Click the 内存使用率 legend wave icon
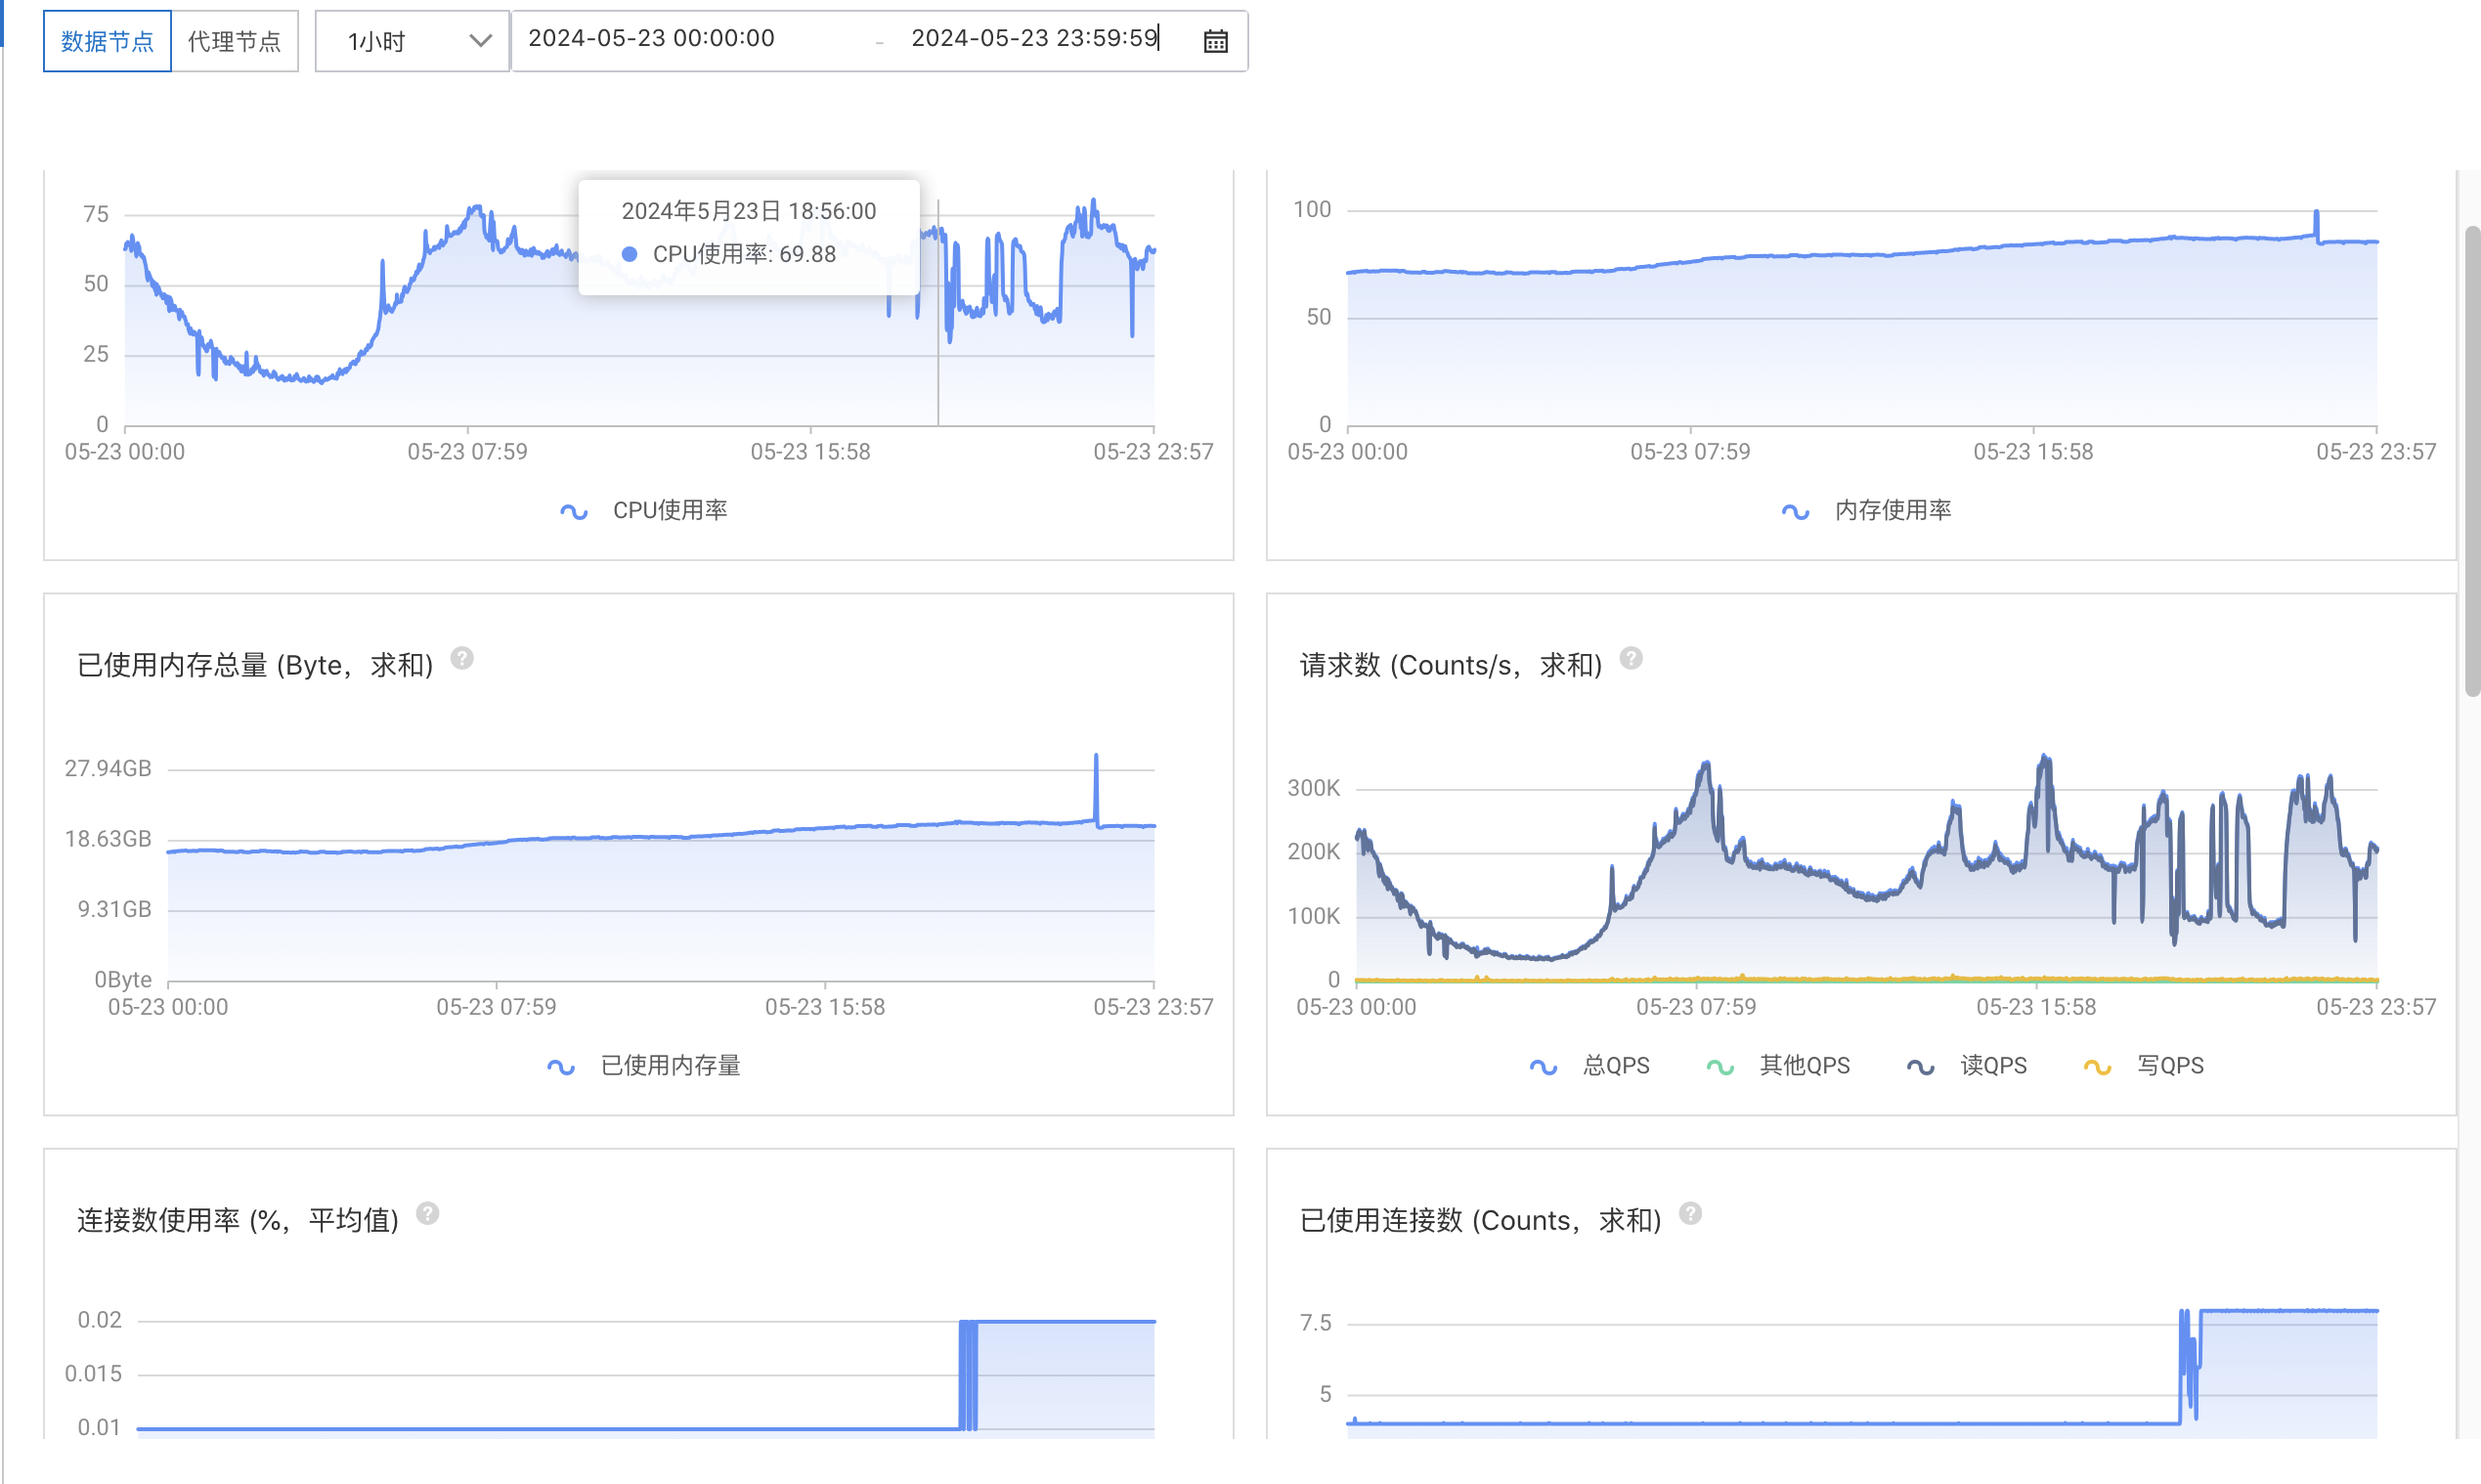The width and height of the screenshot is (2481, 1484). [x=1795, y=511]
